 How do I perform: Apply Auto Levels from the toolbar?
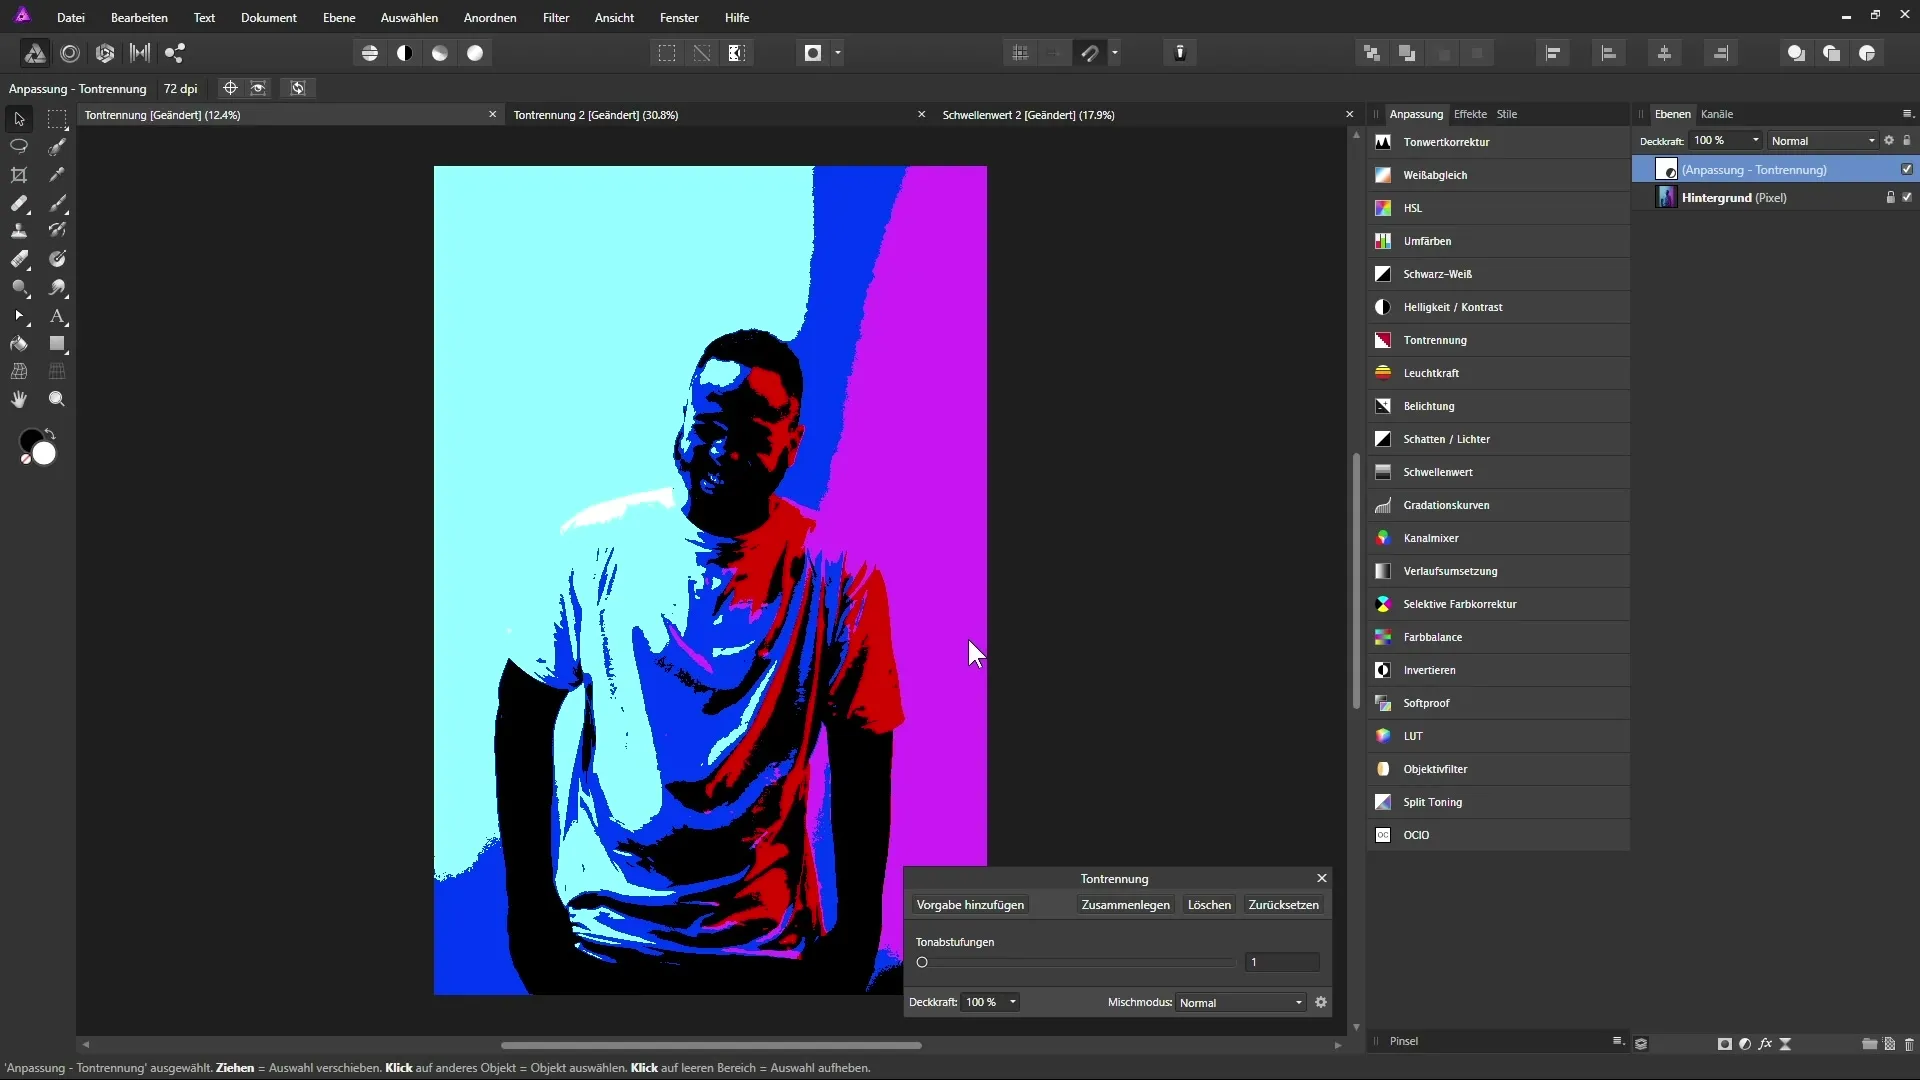370,53
